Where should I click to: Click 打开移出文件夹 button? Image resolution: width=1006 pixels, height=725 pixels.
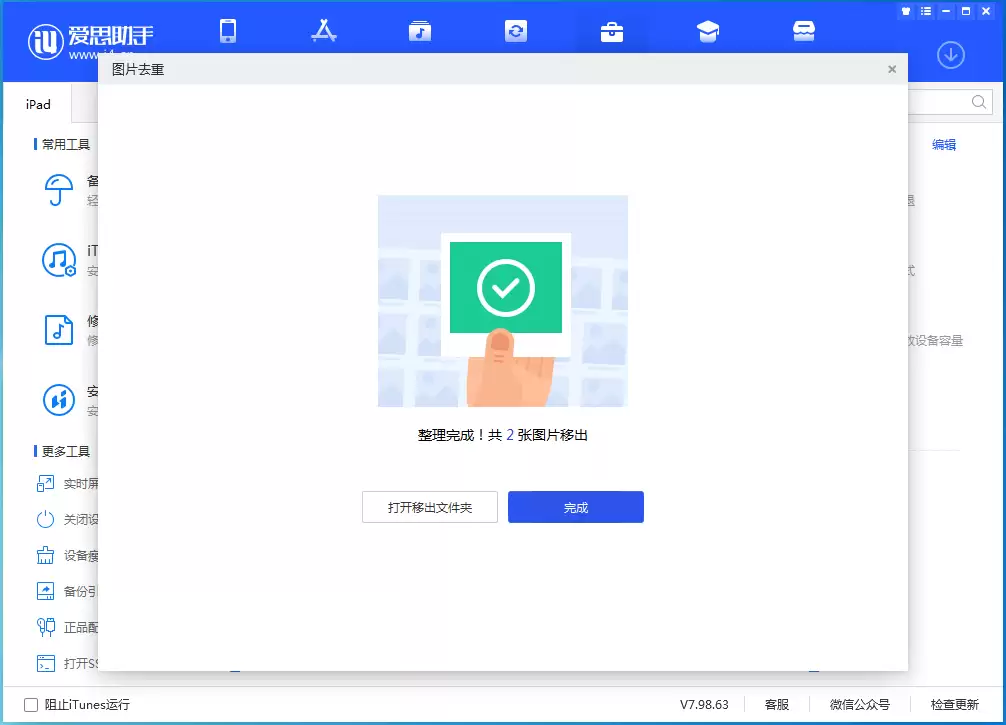[430, 507]
